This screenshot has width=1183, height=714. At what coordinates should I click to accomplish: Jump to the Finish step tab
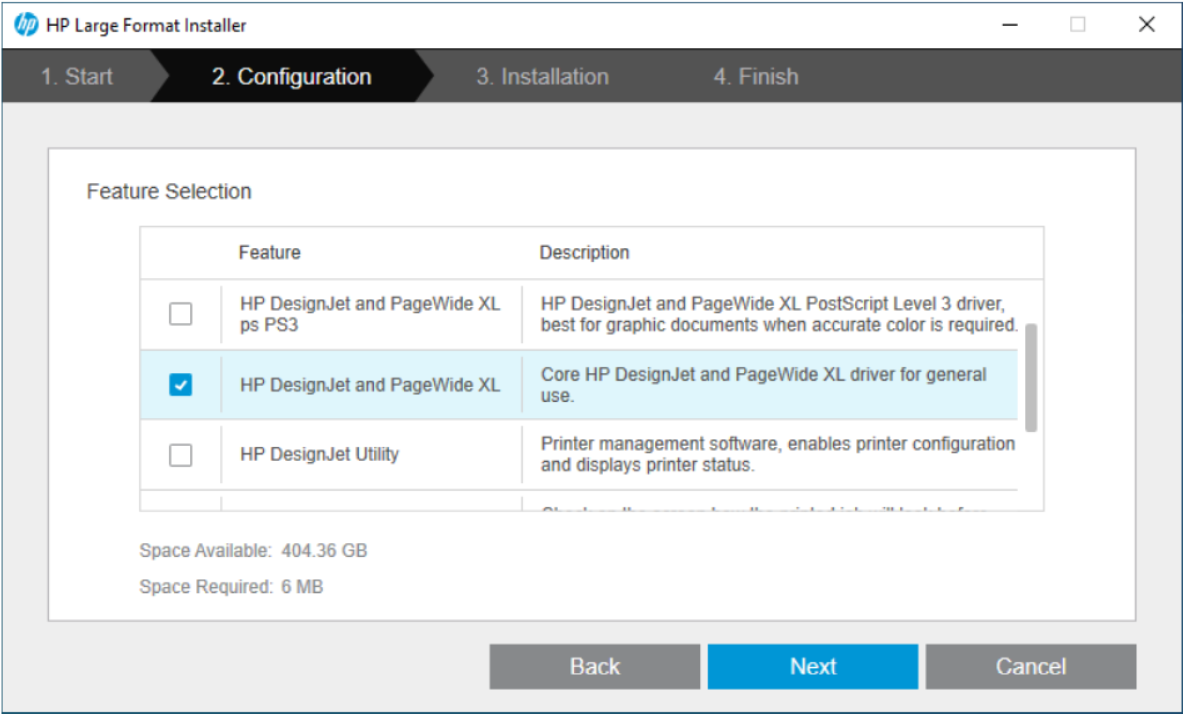pyautogui.click(x=755, y=77)
